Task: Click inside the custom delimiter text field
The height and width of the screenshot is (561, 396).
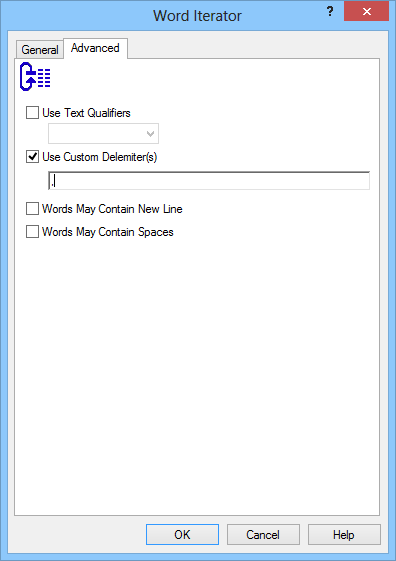Action: 209,180
